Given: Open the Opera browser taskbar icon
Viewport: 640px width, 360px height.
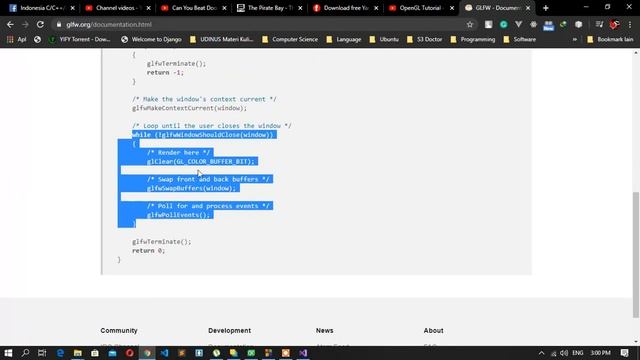Looking at the screenshot, I should (x=129, y=353).
